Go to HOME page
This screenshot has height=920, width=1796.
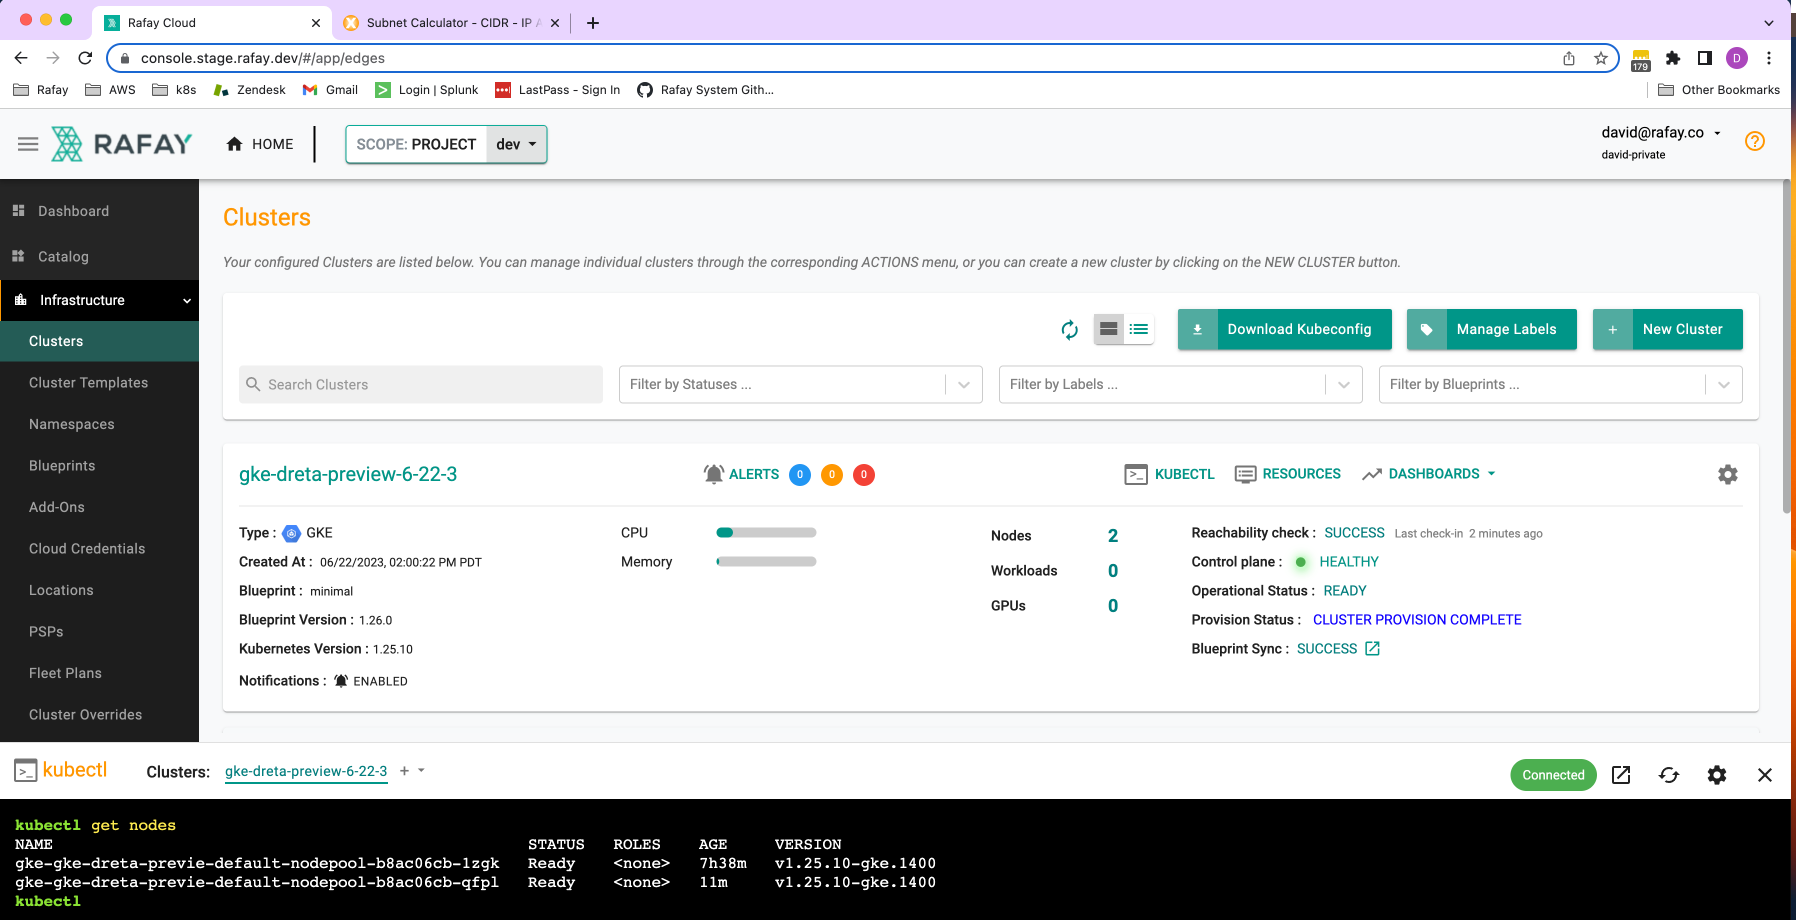point(260,144)
